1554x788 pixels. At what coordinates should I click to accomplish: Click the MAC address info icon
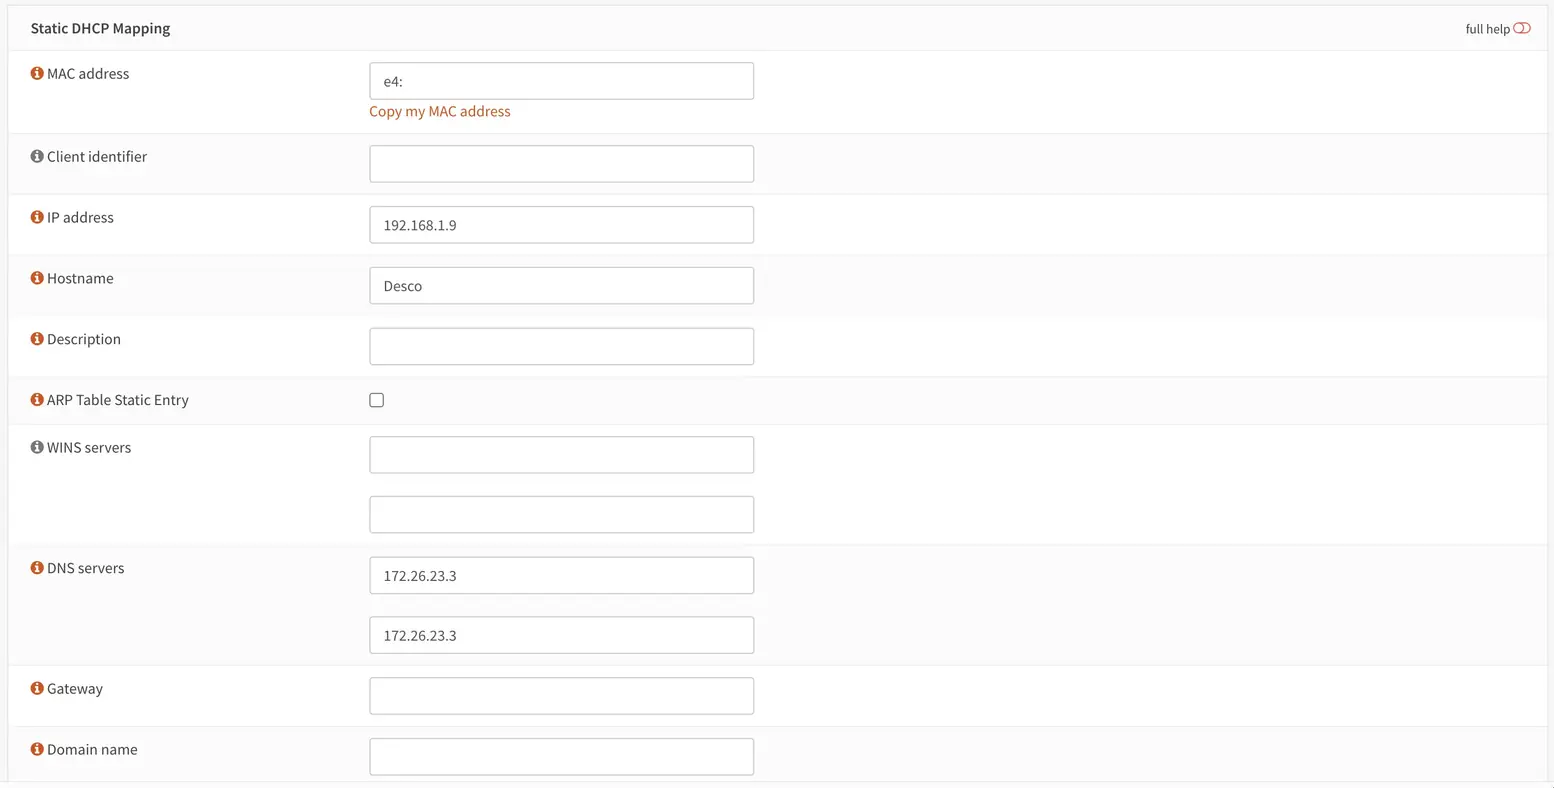click(37, 73)
